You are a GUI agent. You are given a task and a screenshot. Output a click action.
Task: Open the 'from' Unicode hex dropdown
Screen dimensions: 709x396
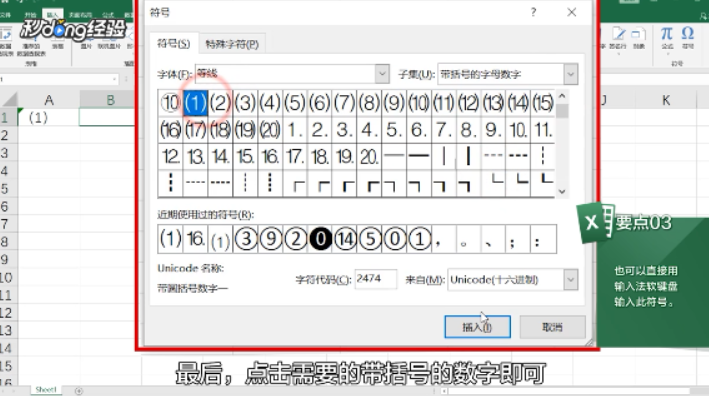pos(571,280)
